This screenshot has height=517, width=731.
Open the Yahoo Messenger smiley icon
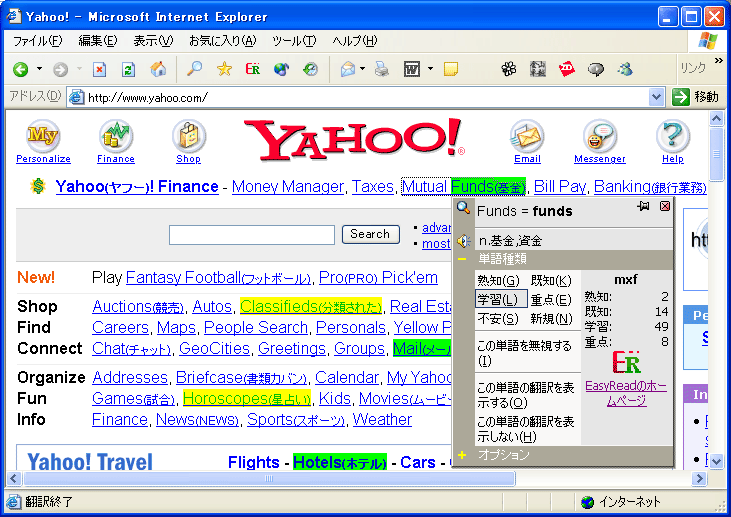(600, 136)
